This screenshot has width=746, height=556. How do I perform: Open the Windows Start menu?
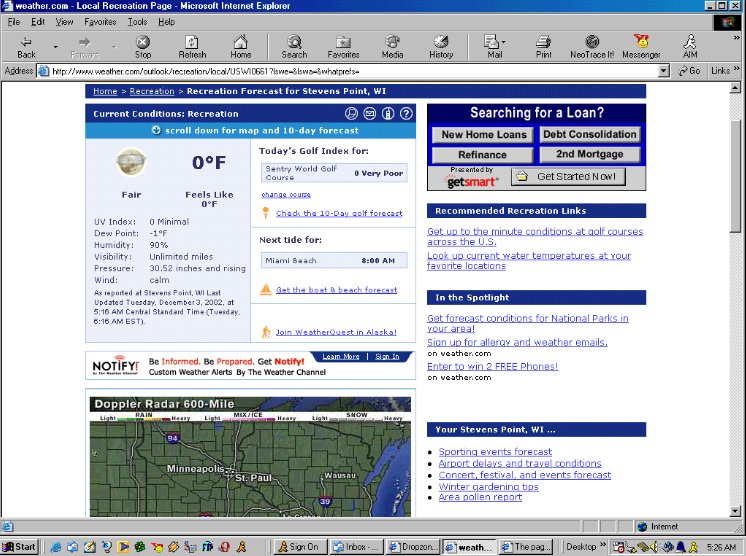(x=20, y=547)
